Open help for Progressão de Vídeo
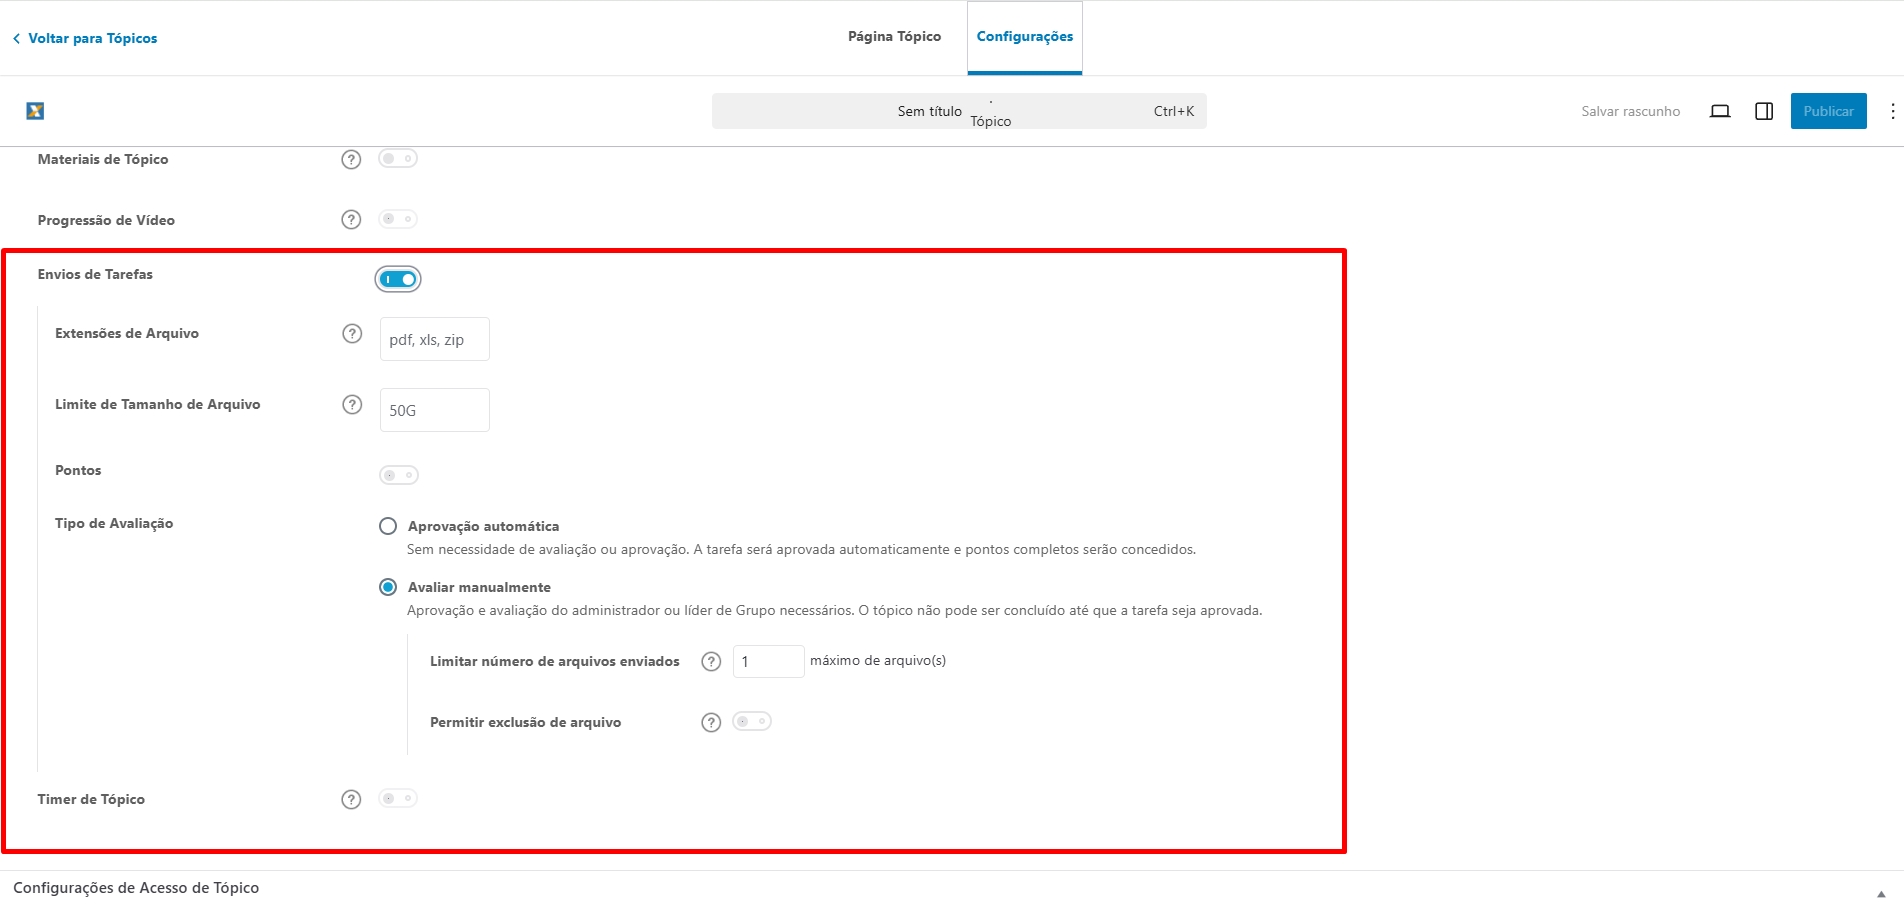The width and height of the screenshot is (1904, 904). point(351,220)
